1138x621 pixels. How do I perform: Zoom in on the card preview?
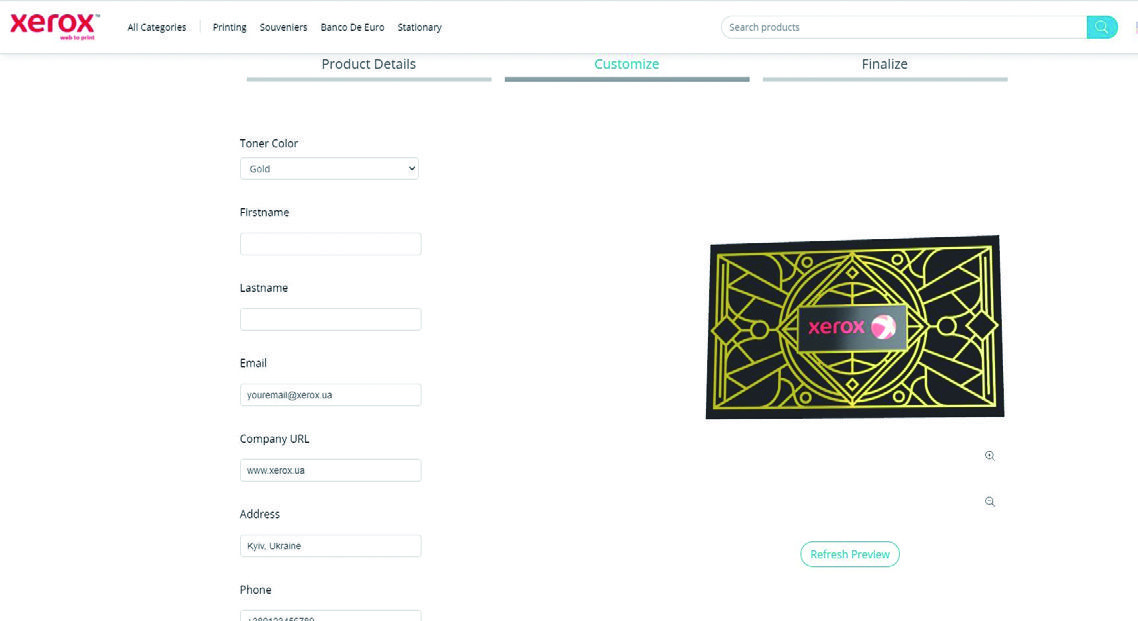(x=989, y=456)
